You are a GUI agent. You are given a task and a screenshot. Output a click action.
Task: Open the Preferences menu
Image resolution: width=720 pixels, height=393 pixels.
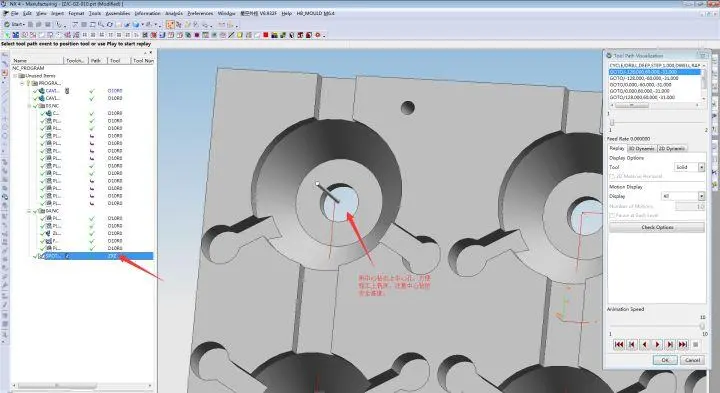pyautogui.click(x=200, y=13)
